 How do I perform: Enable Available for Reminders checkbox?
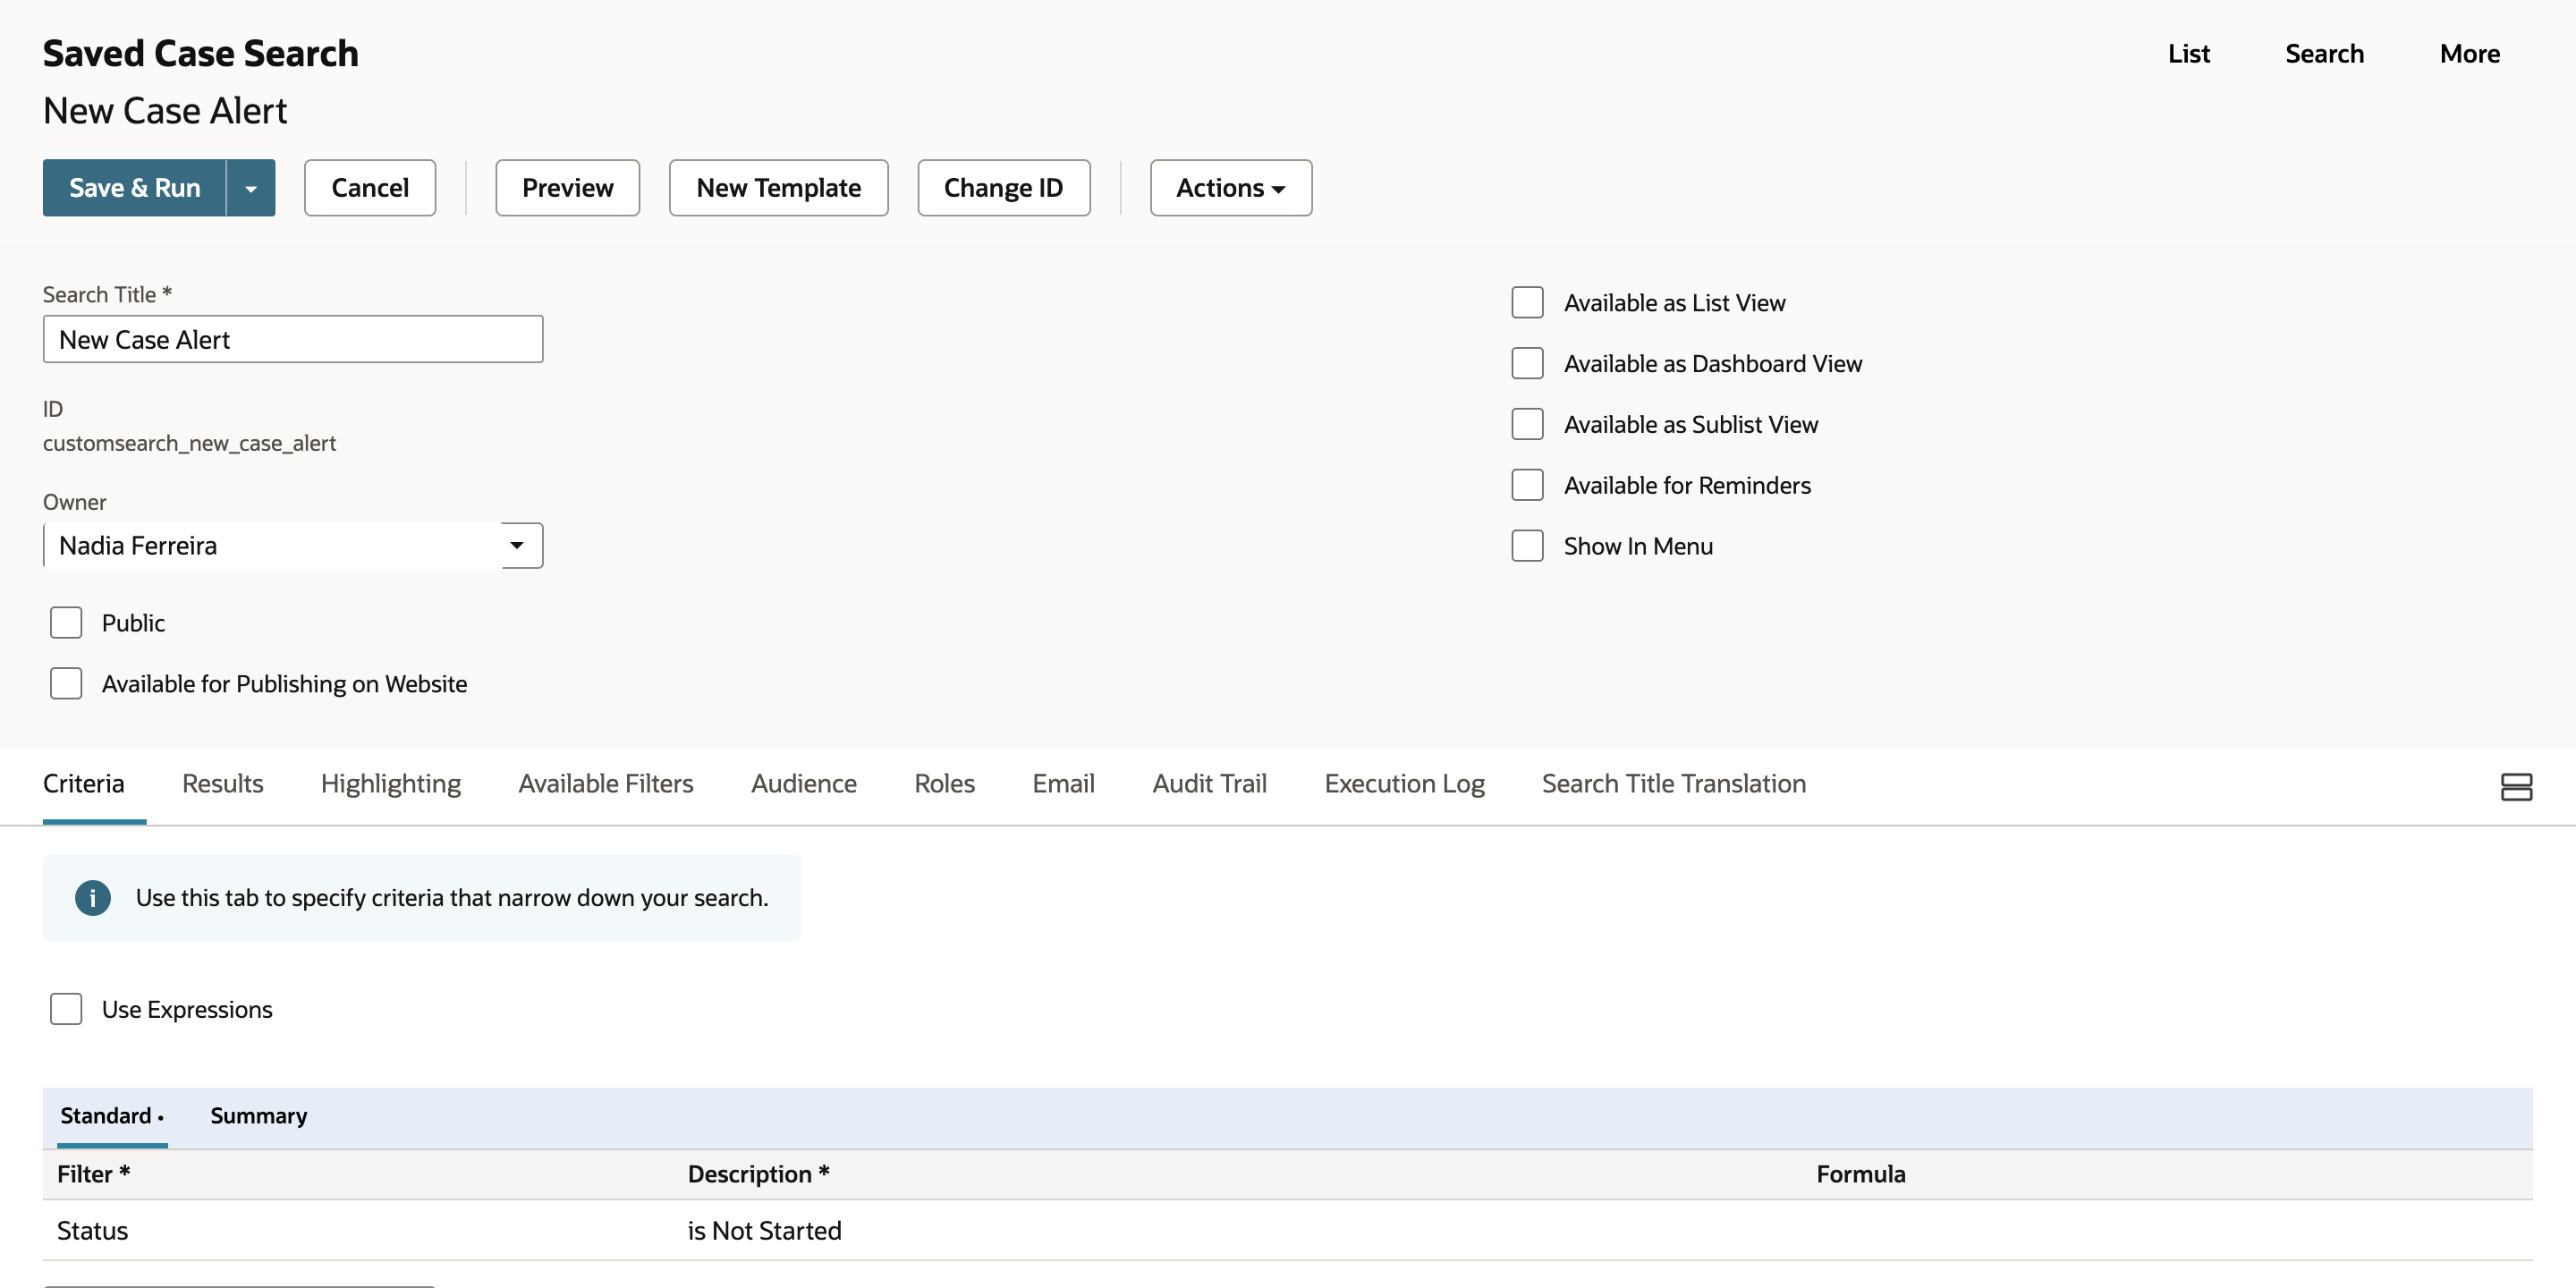pyautogui.click(x=1527, y=485)
